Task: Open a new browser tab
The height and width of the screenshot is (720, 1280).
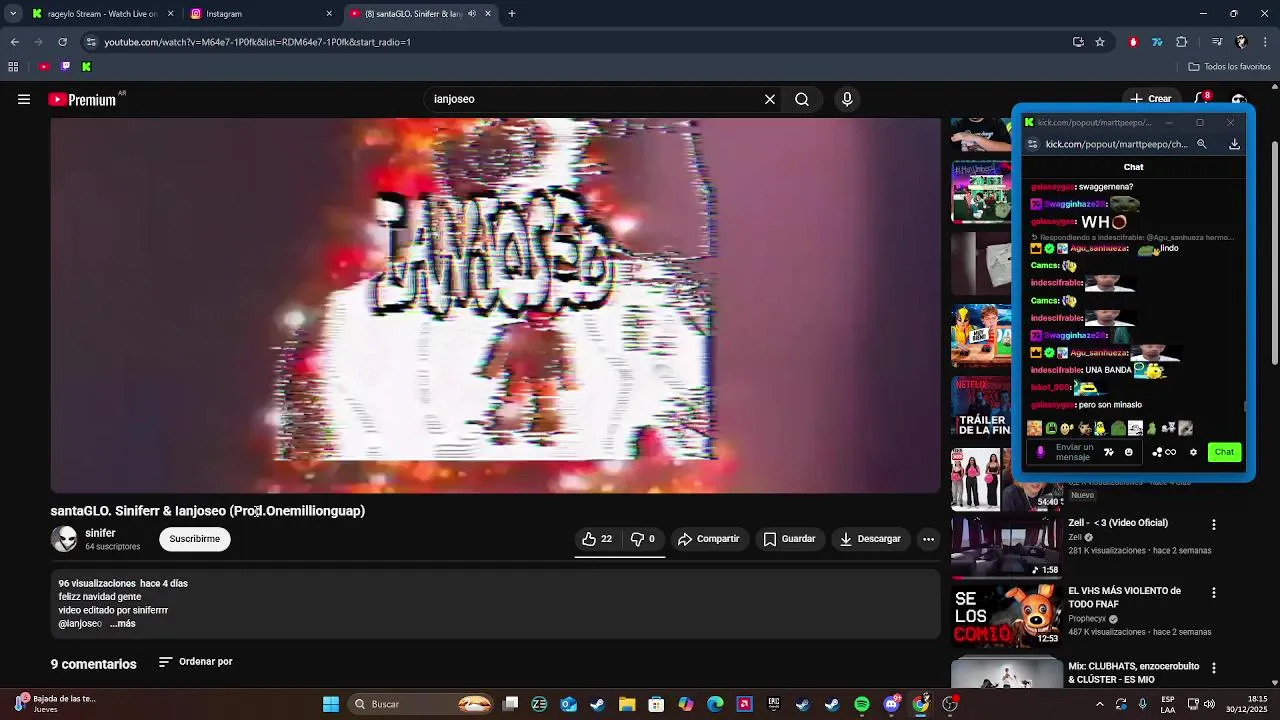Action: [x=512, y=14]
